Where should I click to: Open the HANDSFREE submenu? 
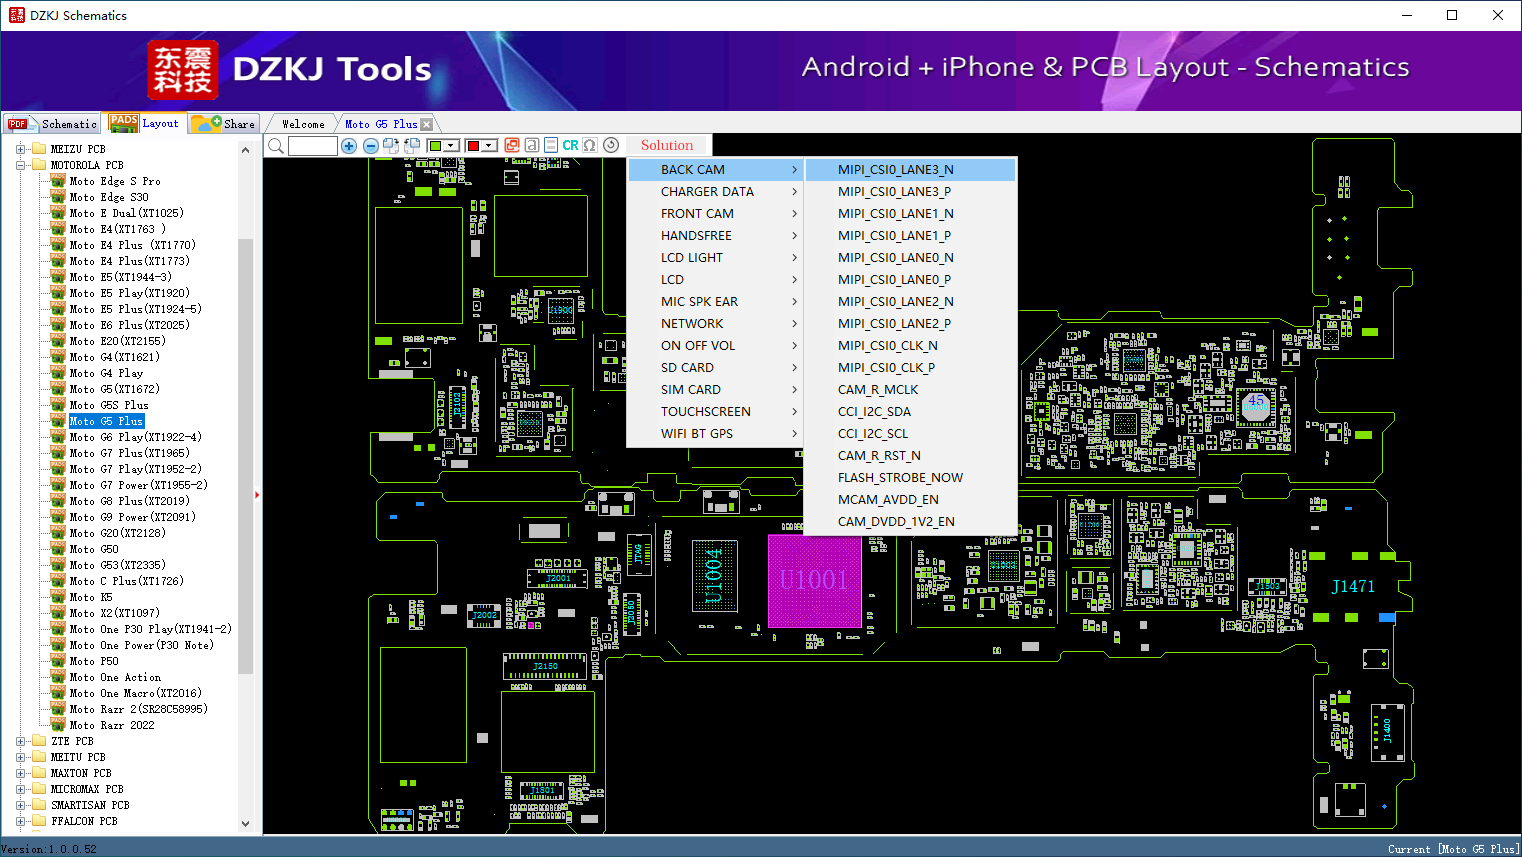point(716,236)
